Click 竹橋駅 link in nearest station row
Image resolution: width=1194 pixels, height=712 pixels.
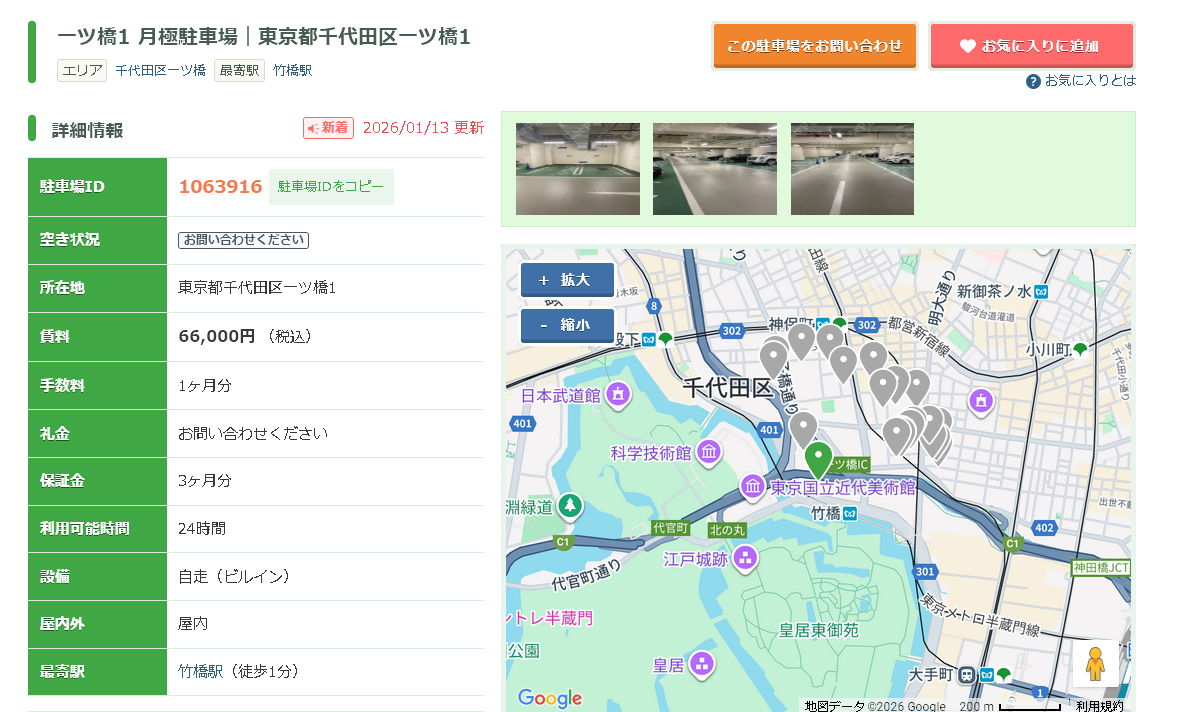coord(200,671)
